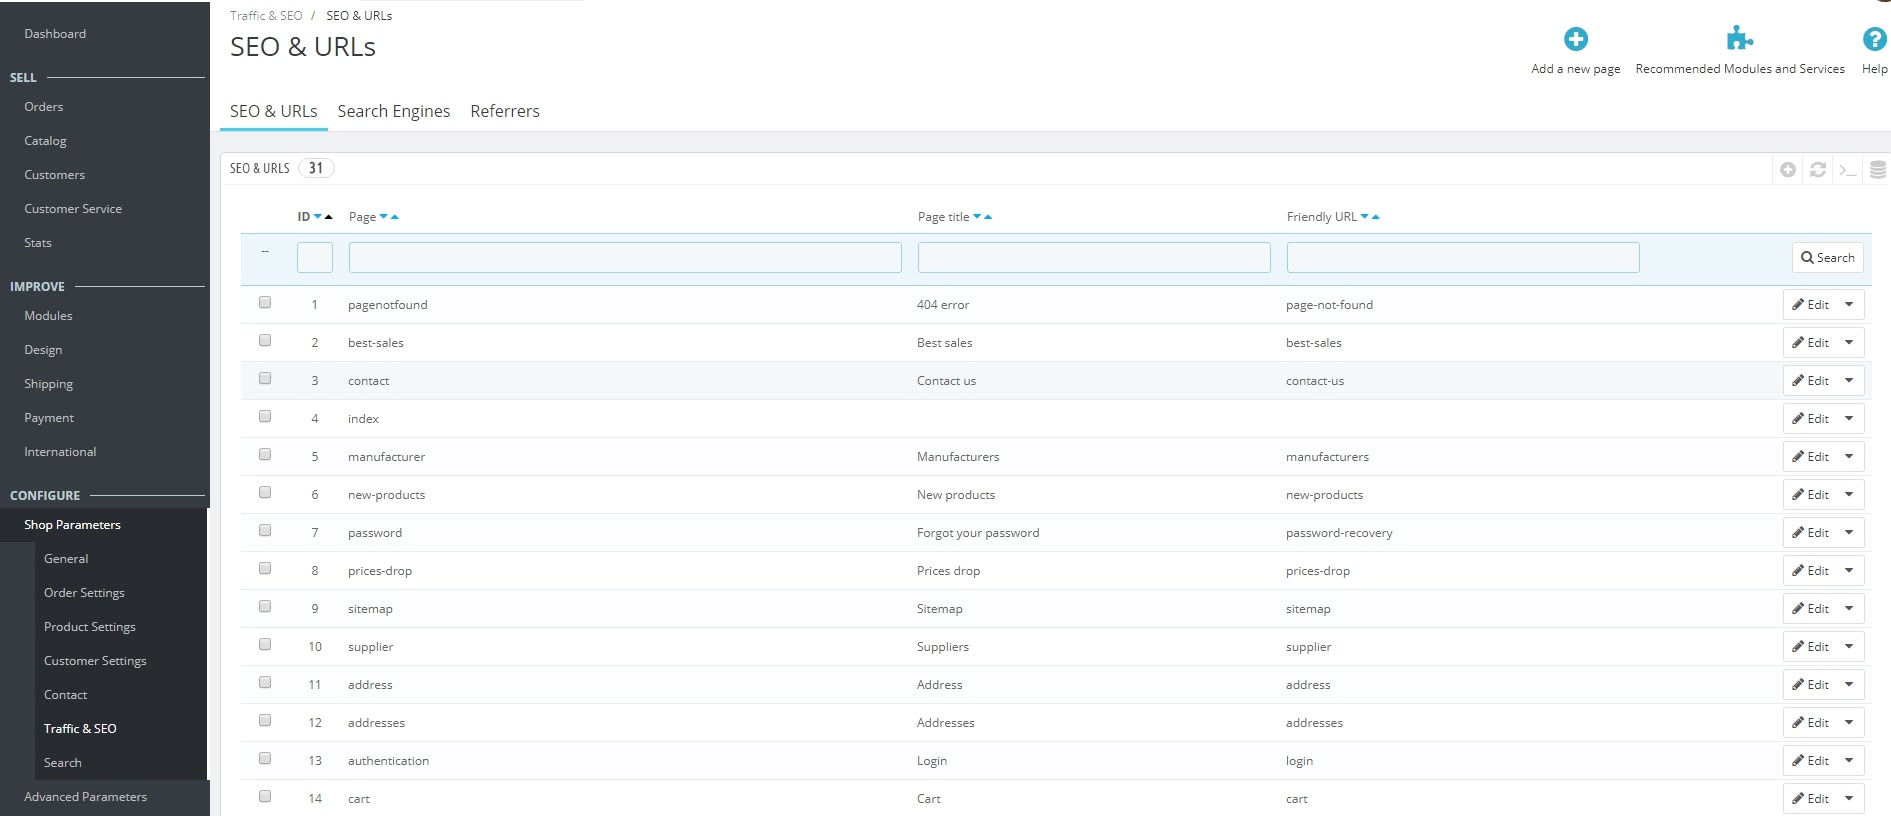This screenshot has width=1891, height=816.
Task: Tick the checkbox for pagenotfound row
Action: [265, 302]
